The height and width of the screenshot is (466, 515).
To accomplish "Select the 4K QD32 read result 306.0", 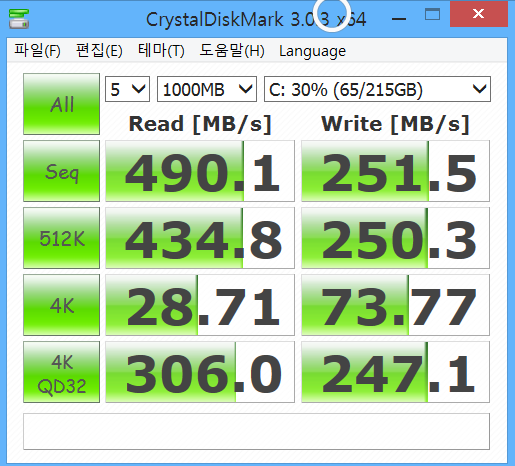I will tap(200, 372).
